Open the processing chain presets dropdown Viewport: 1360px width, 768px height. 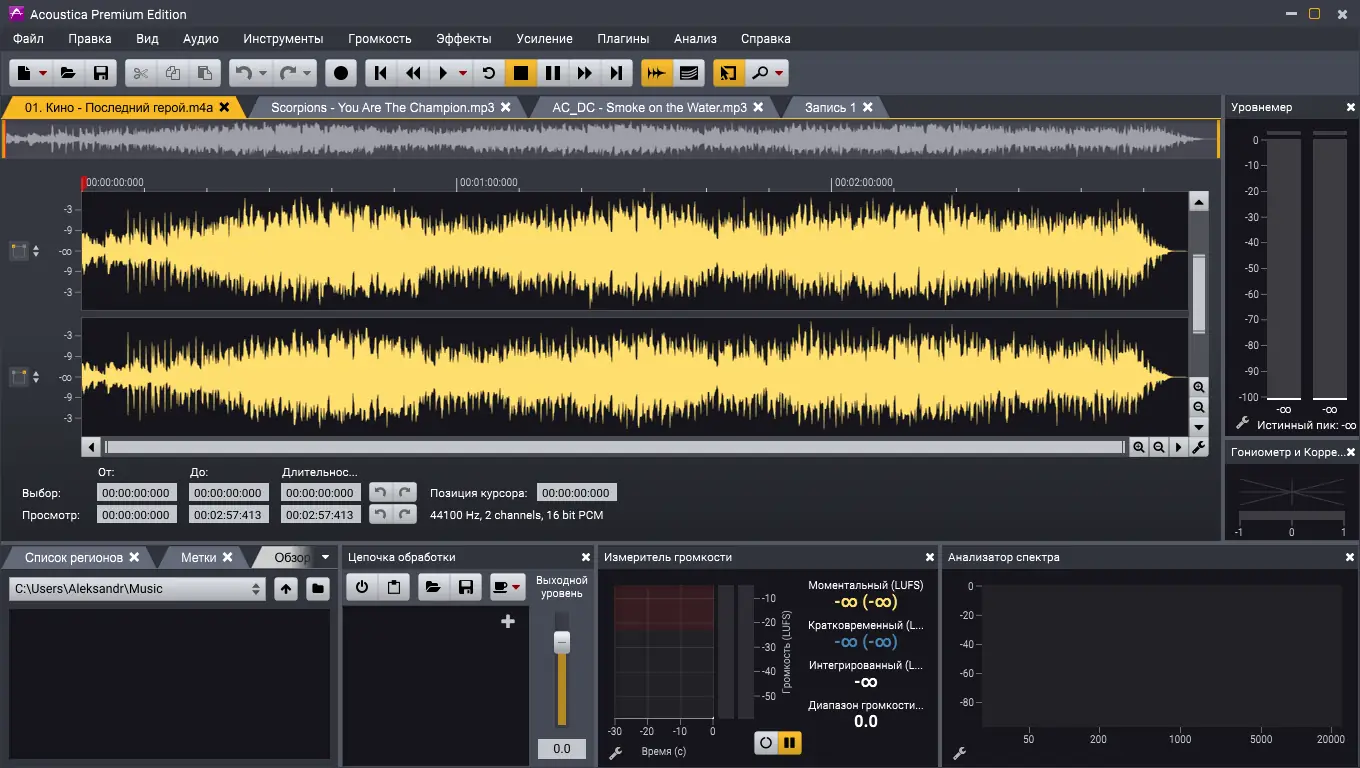pyautogui.click(x=508, y=588)
